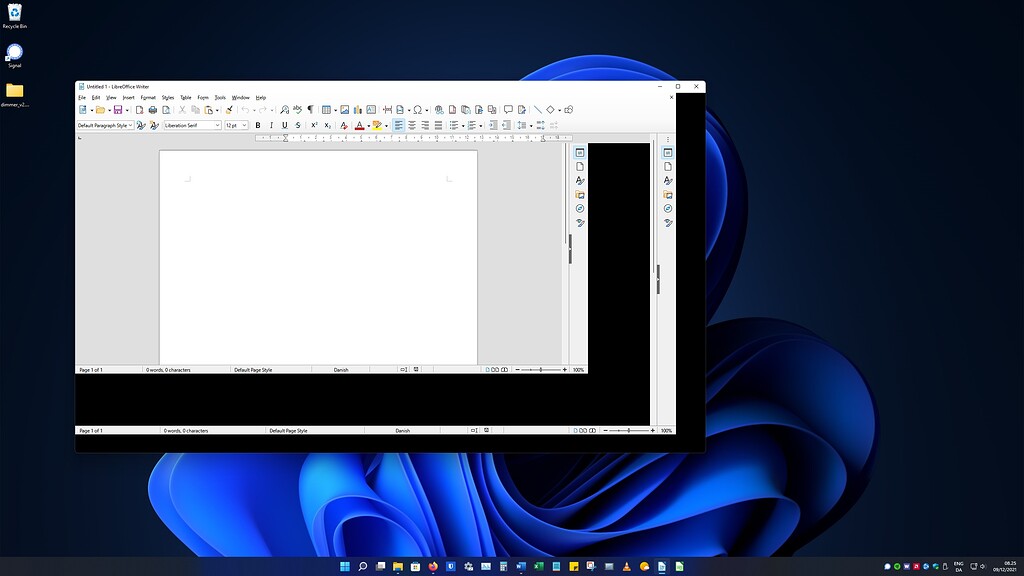The width and height of the screenshot is (1024, 576).
Task: Click the Insert Chart icon
Action: [358, 111]
